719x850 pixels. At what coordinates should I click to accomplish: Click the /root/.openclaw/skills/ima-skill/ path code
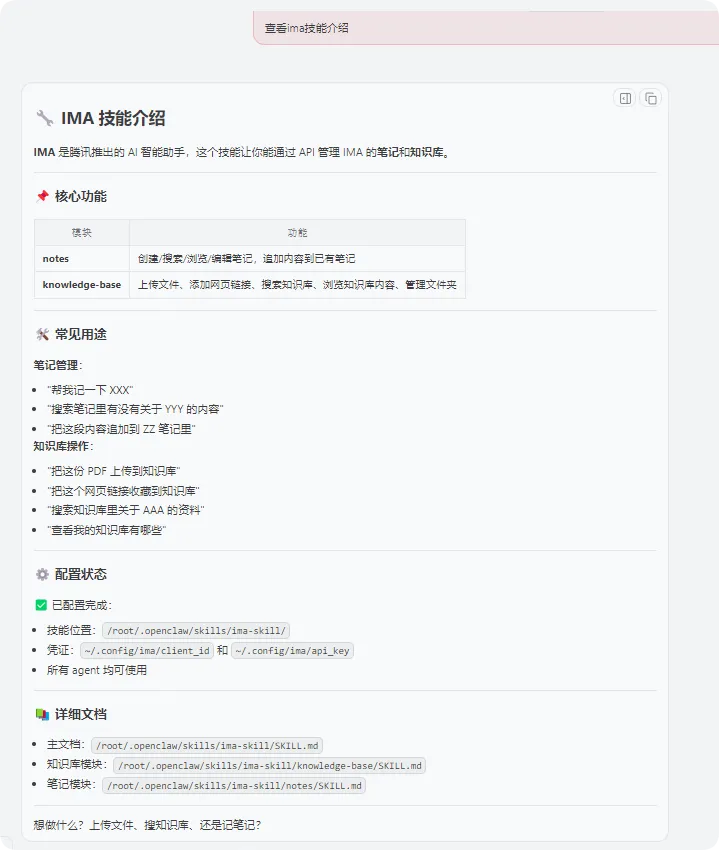point(196,630)
